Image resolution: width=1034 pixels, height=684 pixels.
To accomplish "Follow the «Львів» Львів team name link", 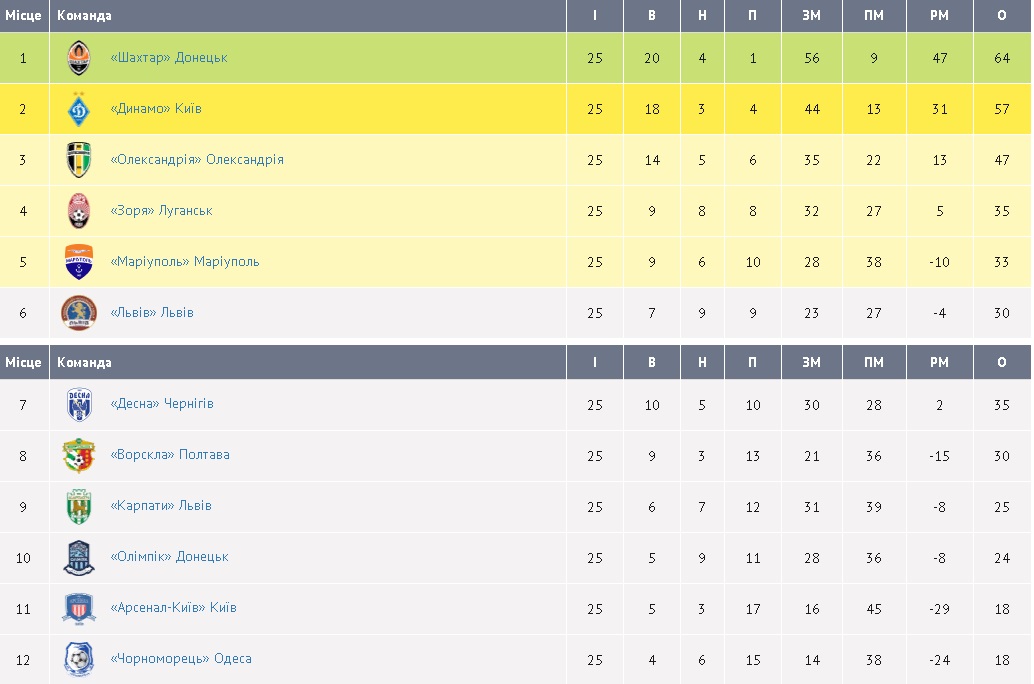I will 152,313.
